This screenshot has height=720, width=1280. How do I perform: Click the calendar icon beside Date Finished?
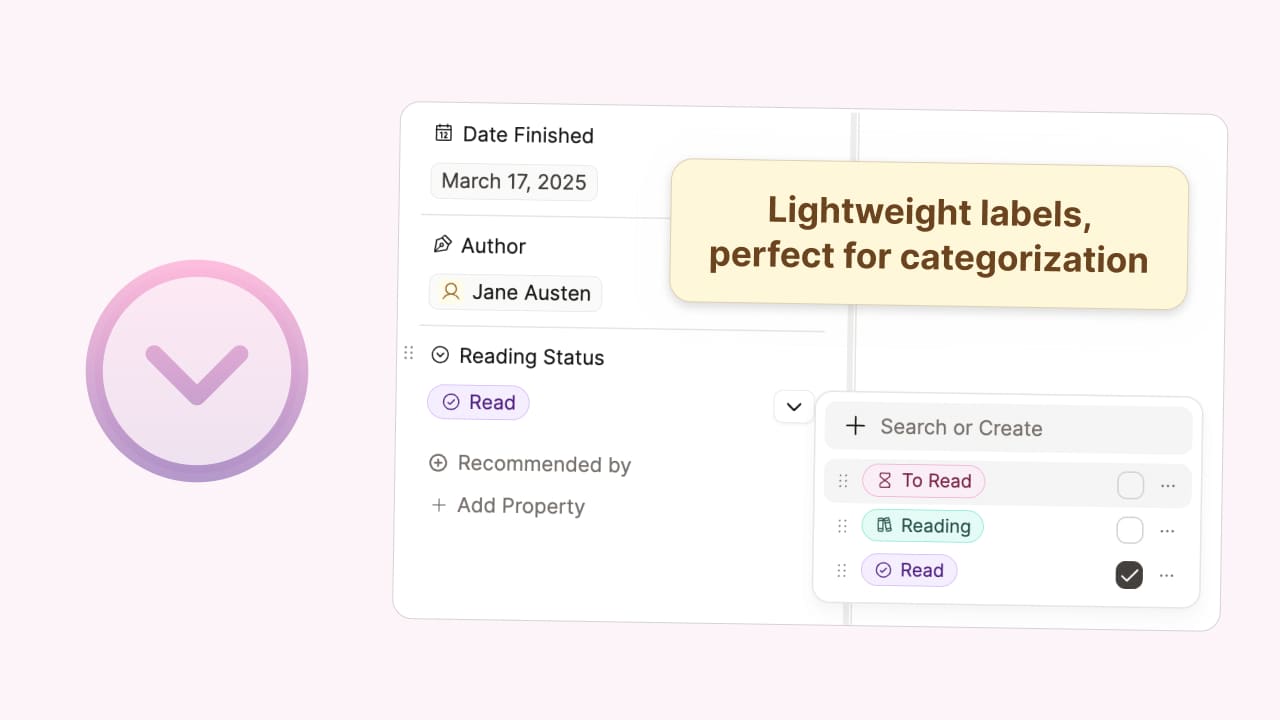[x=444, y=133]
